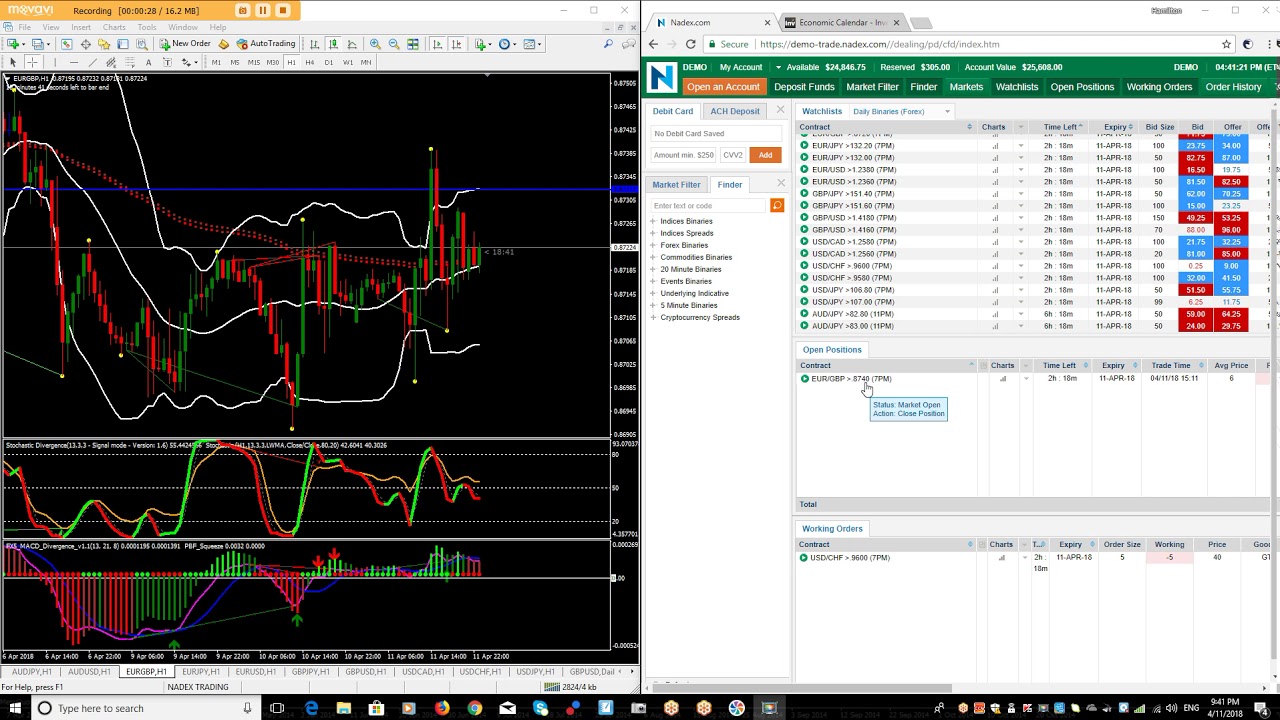Click the CVV2 input field
This screenshot has width=1280, height=720.
[x=733, y=155]
